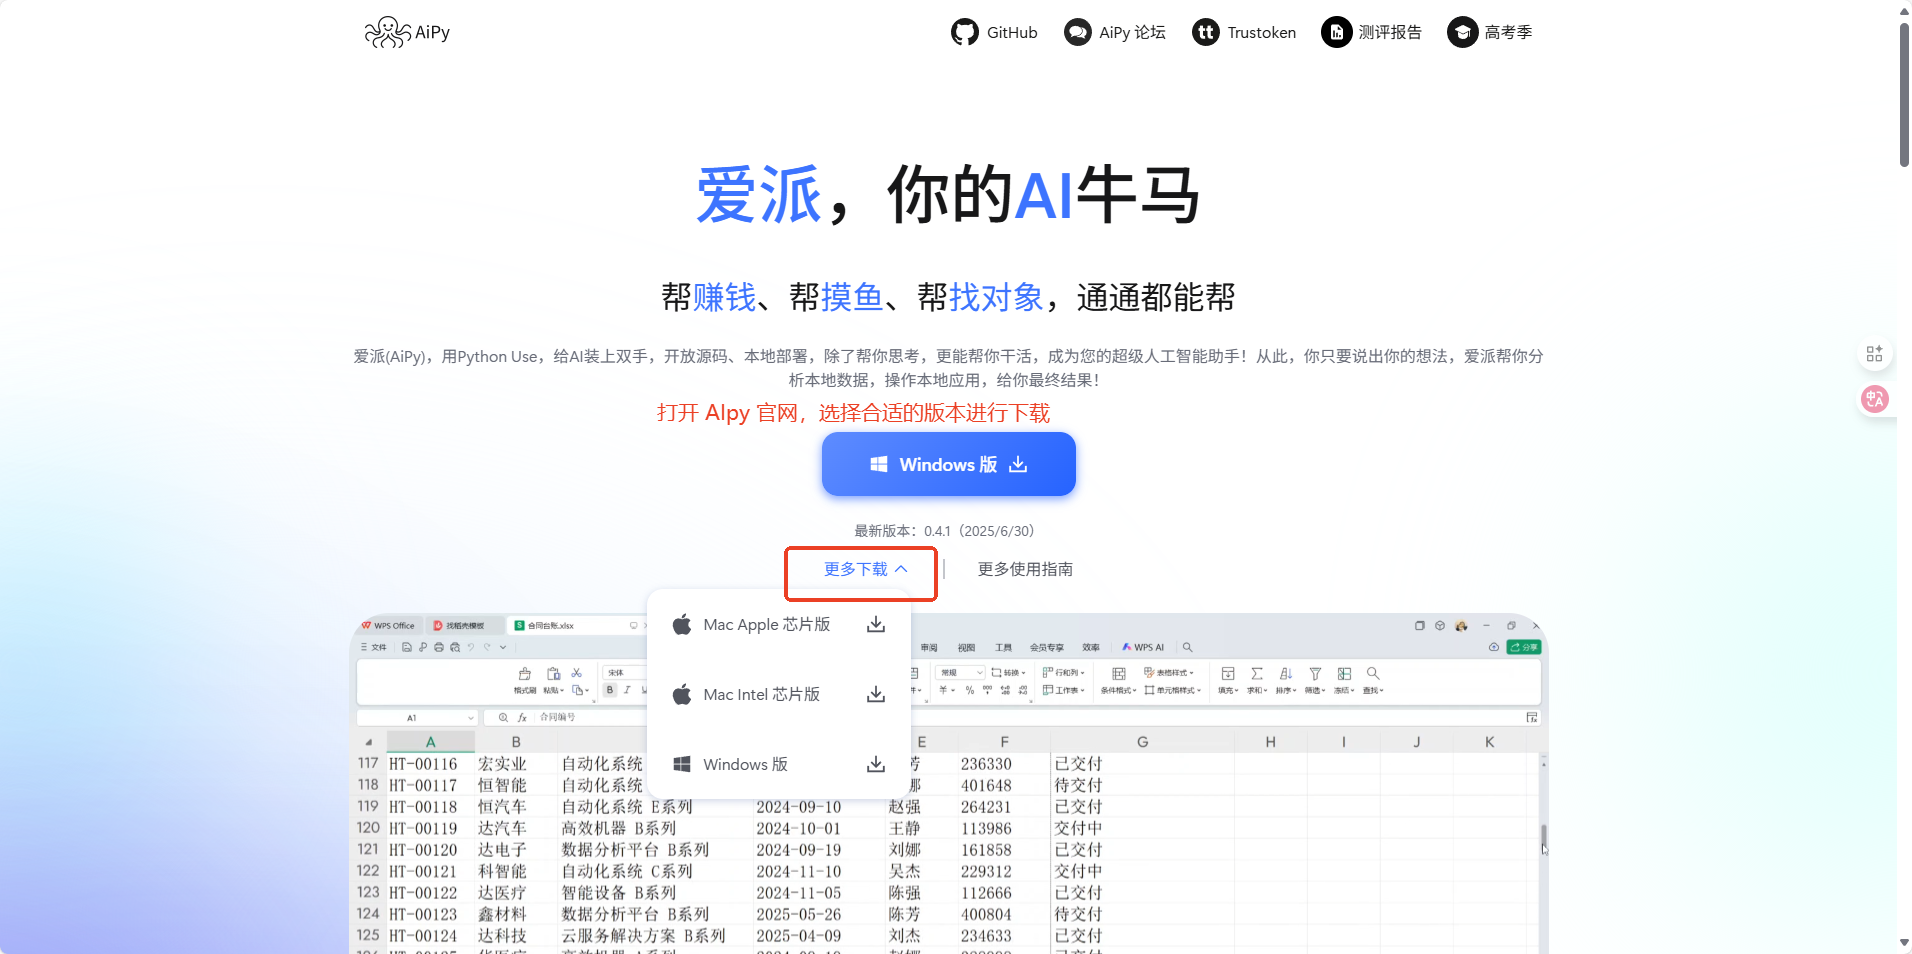Open the 行和列 dropdown in WPS
The image size is (1912, 954).
pyautogui.click(x=1063, y=673)
